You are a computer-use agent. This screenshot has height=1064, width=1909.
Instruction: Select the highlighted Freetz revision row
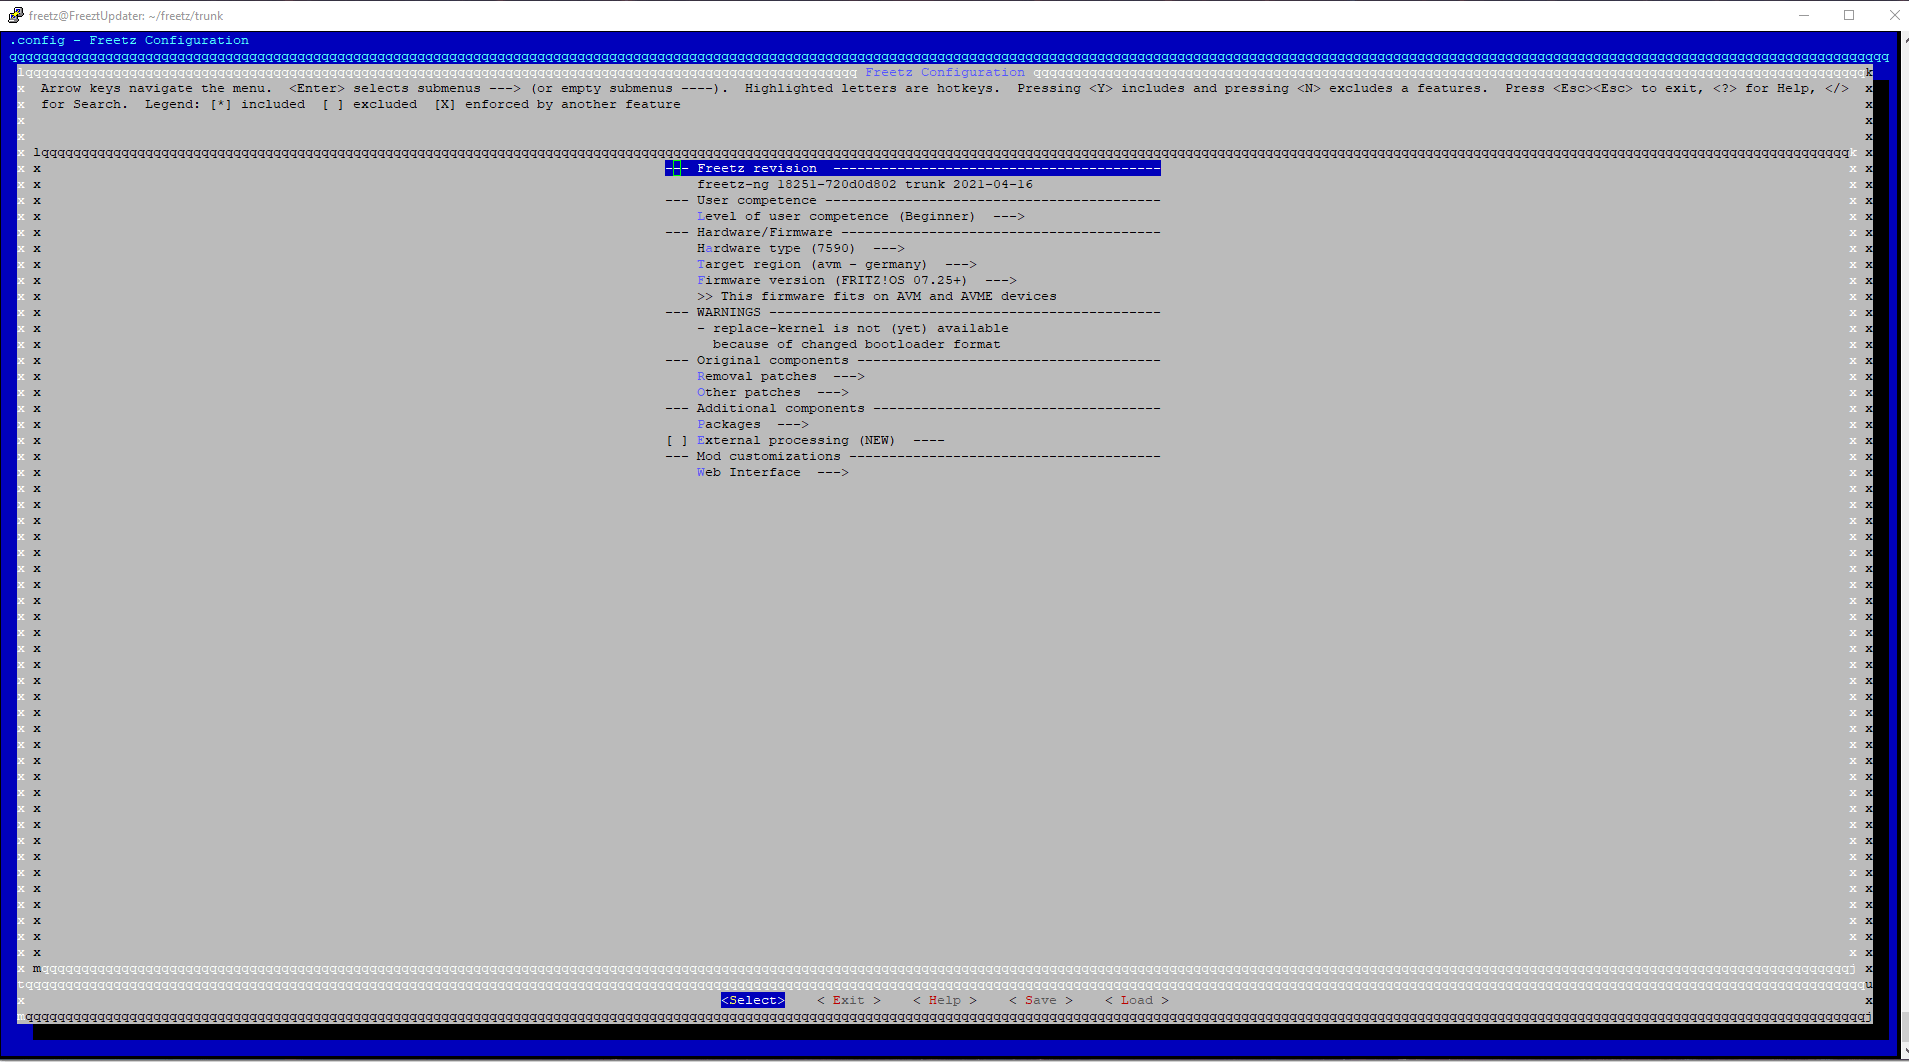click(x=913, y=169)
